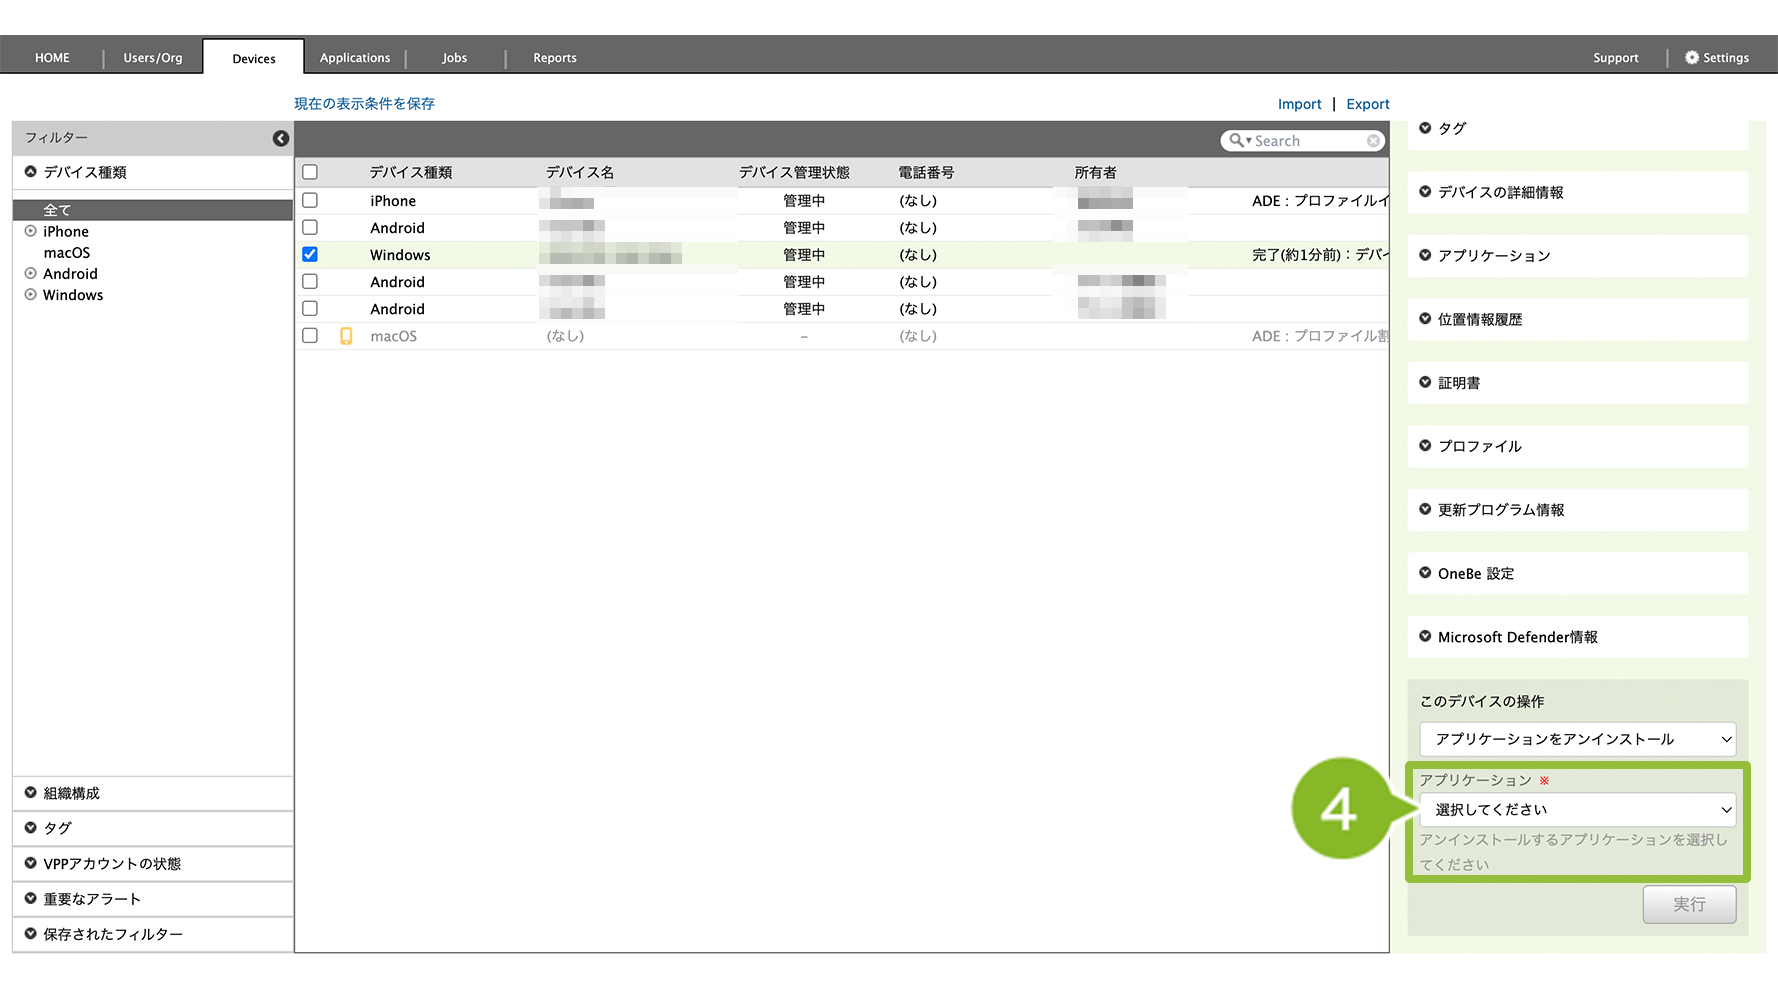Click the orange device icon on macOS row
This screenshot has height=1000, width=1778.
pos(346,336)
